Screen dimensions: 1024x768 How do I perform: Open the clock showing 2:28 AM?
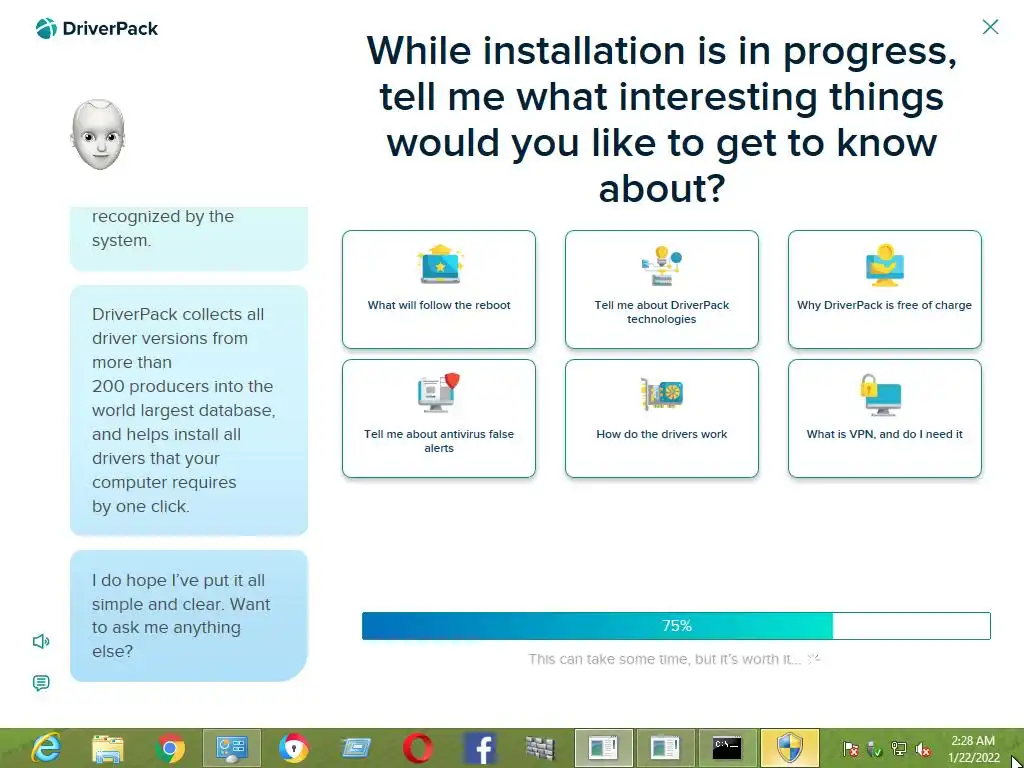973,748
